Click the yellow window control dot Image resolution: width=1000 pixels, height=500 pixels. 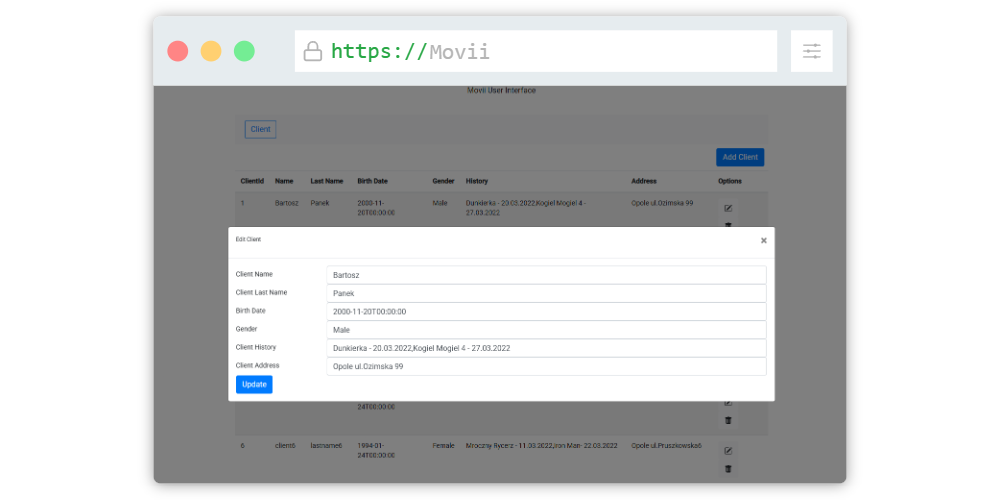coord(211,51)
